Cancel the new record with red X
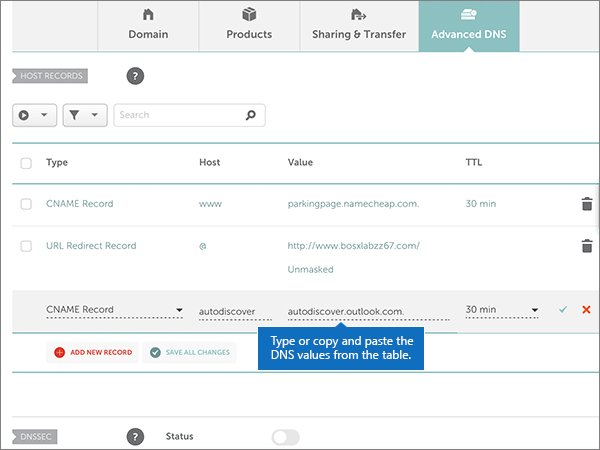The image size is (600, 450). click(586, 310)
